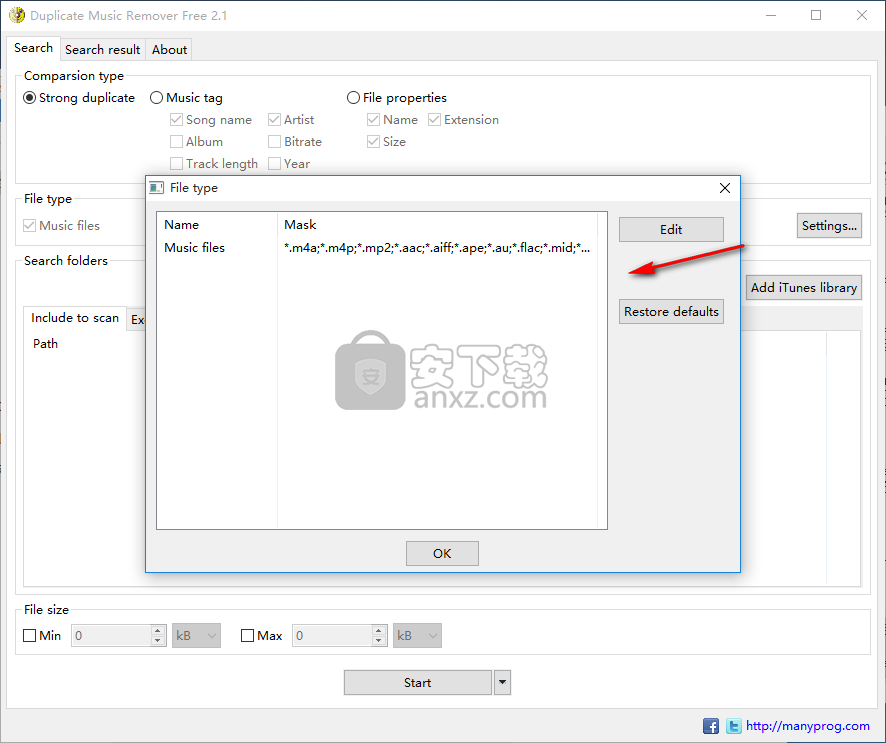
Task: Increase the Max size spinner value
Action: tap(379, 630)
